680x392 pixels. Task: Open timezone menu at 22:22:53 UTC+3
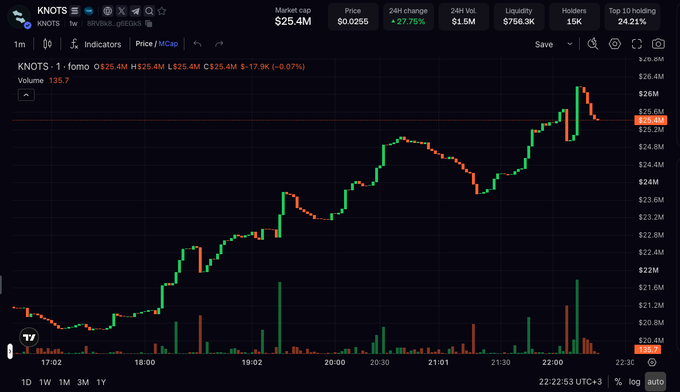click(570, 382)
